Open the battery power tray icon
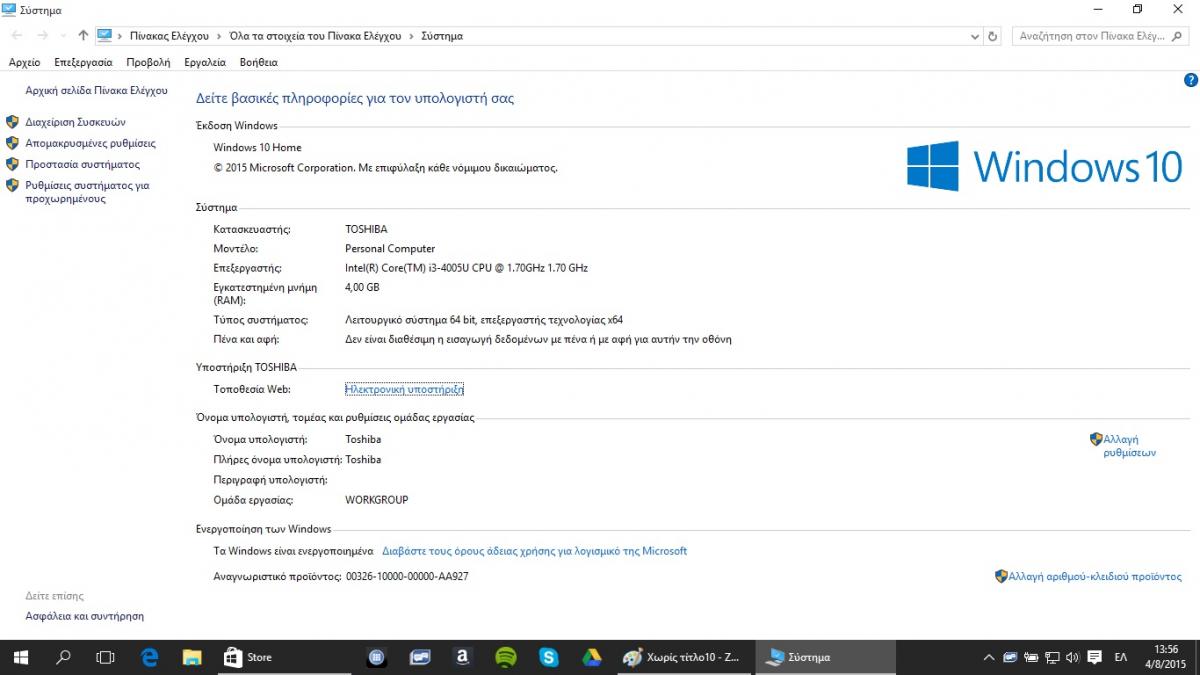This screenshot has height=675, width=1200. tap(1031, 657)
